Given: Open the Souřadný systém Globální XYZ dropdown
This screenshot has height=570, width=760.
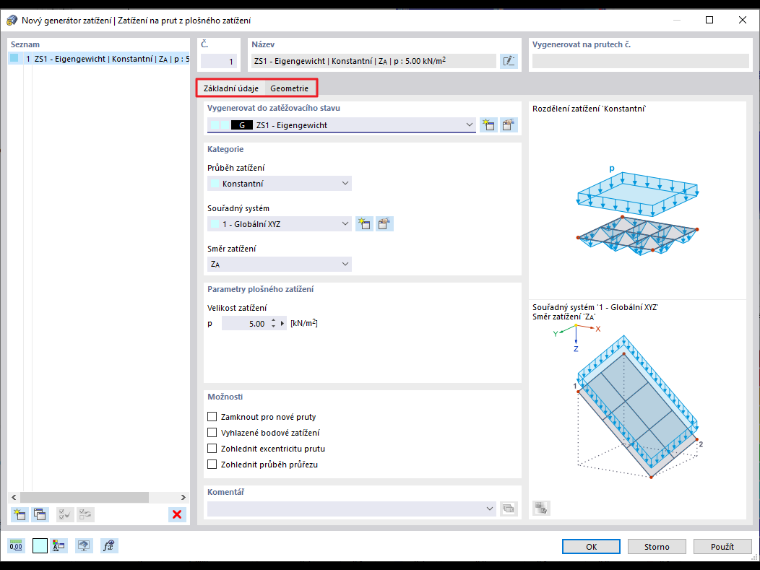Looking at the screenshot, I should 279,224.
